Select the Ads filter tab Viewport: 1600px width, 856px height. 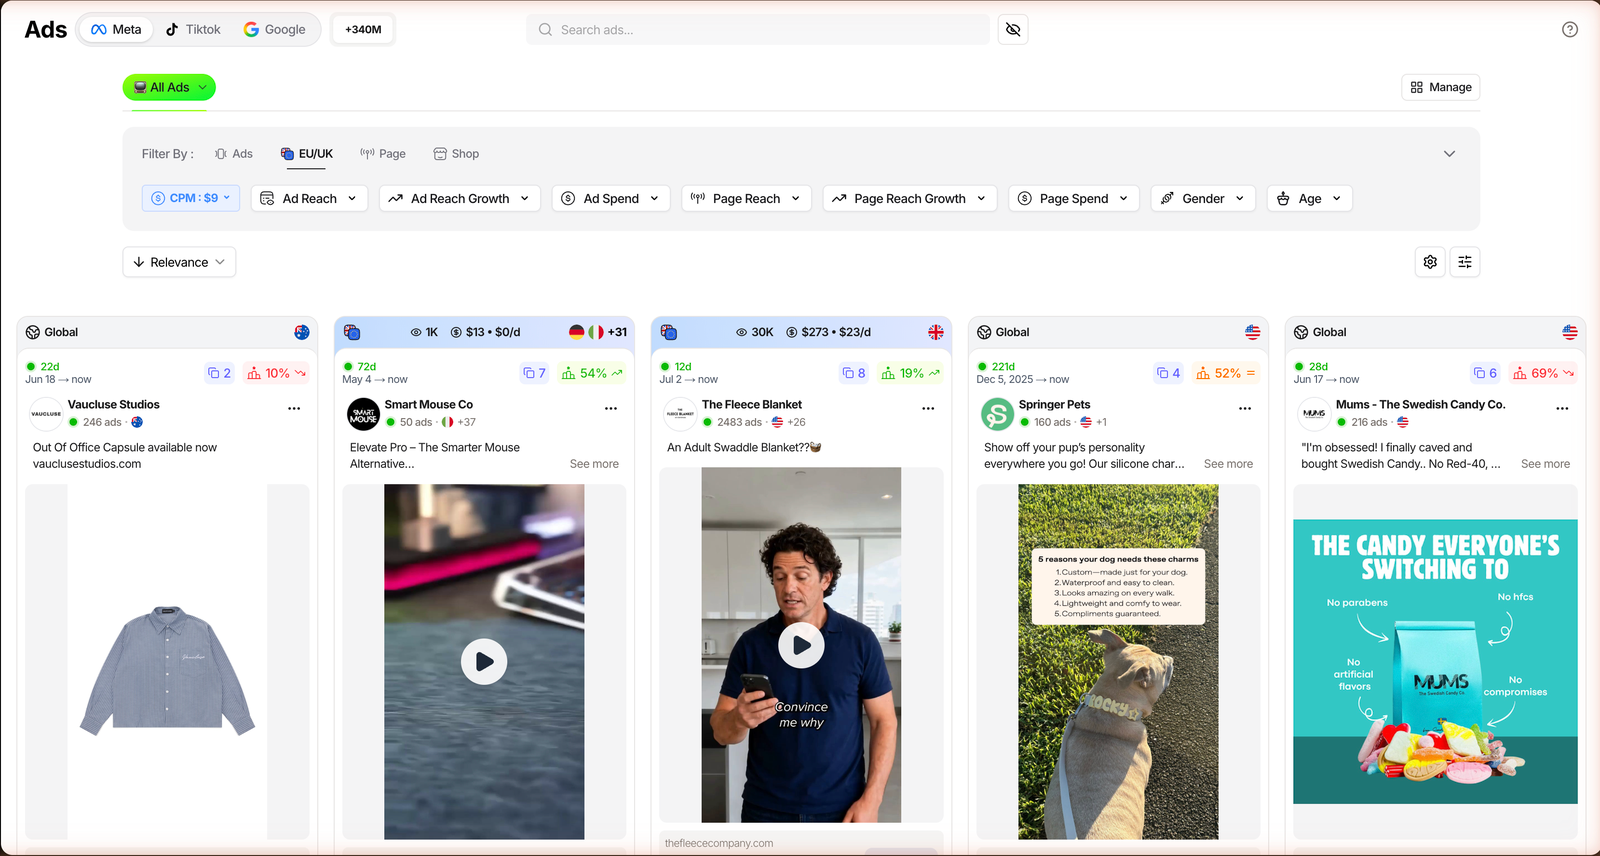point(234,154)
